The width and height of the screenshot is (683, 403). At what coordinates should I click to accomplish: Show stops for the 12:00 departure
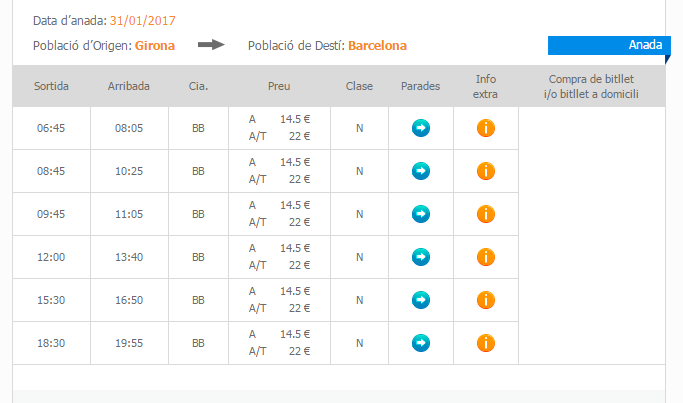pos(421,257)
